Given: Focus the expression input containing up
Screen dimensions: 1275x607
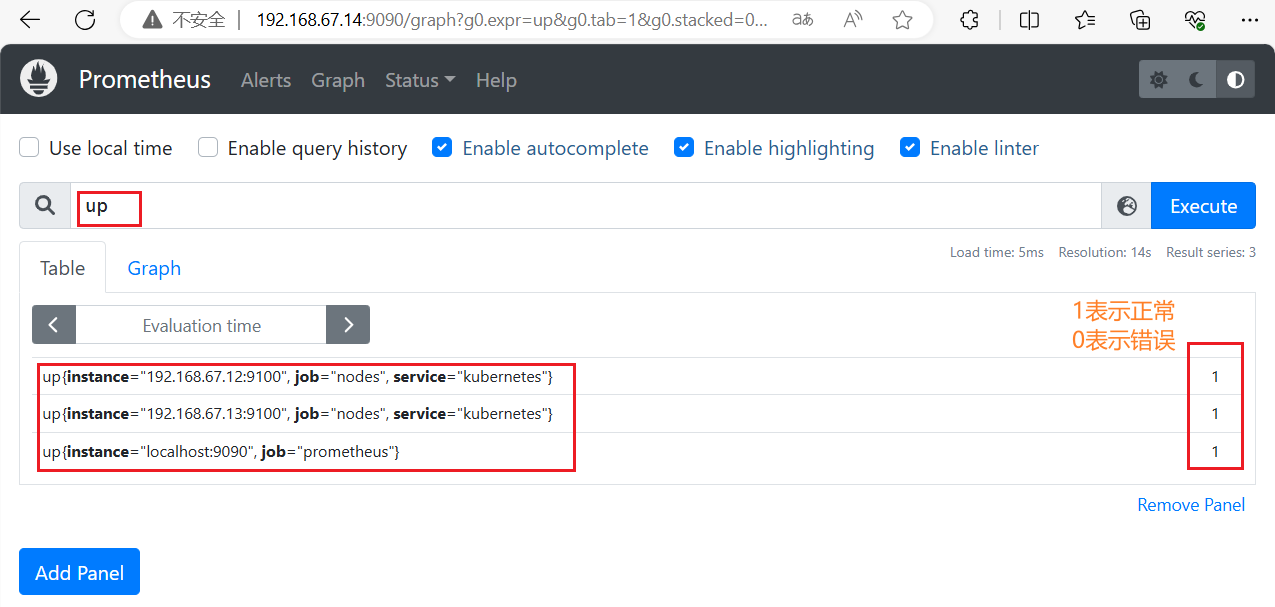Looking at the screenshot, I should coord(585,206).
